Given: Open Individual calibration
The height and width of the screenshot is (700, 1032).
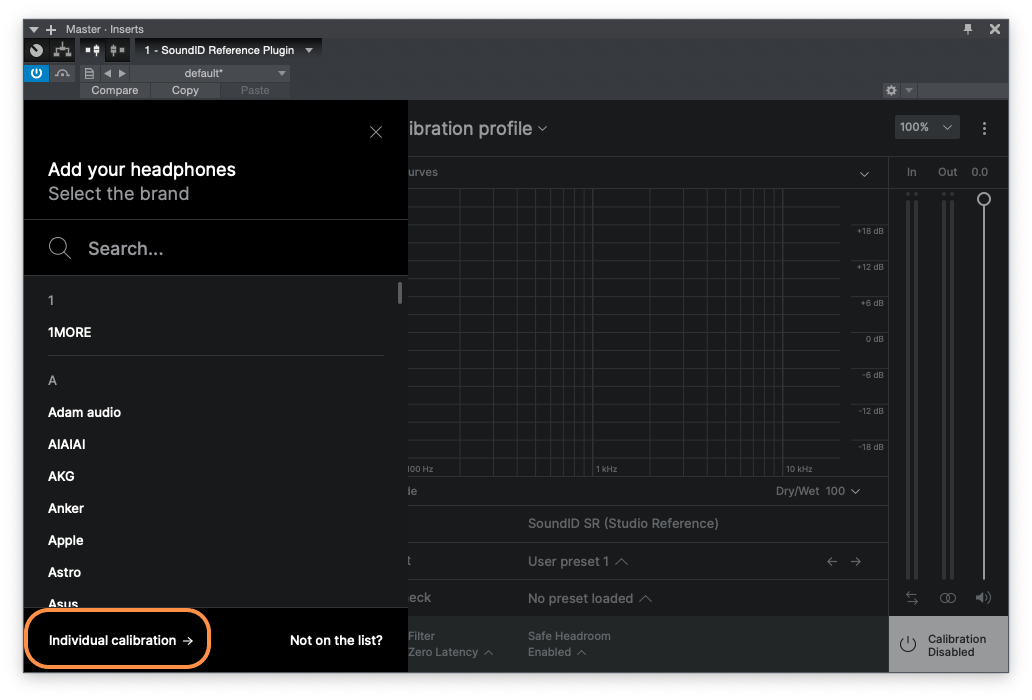Looking at the screenshot, I should click(x=120, y=640).
